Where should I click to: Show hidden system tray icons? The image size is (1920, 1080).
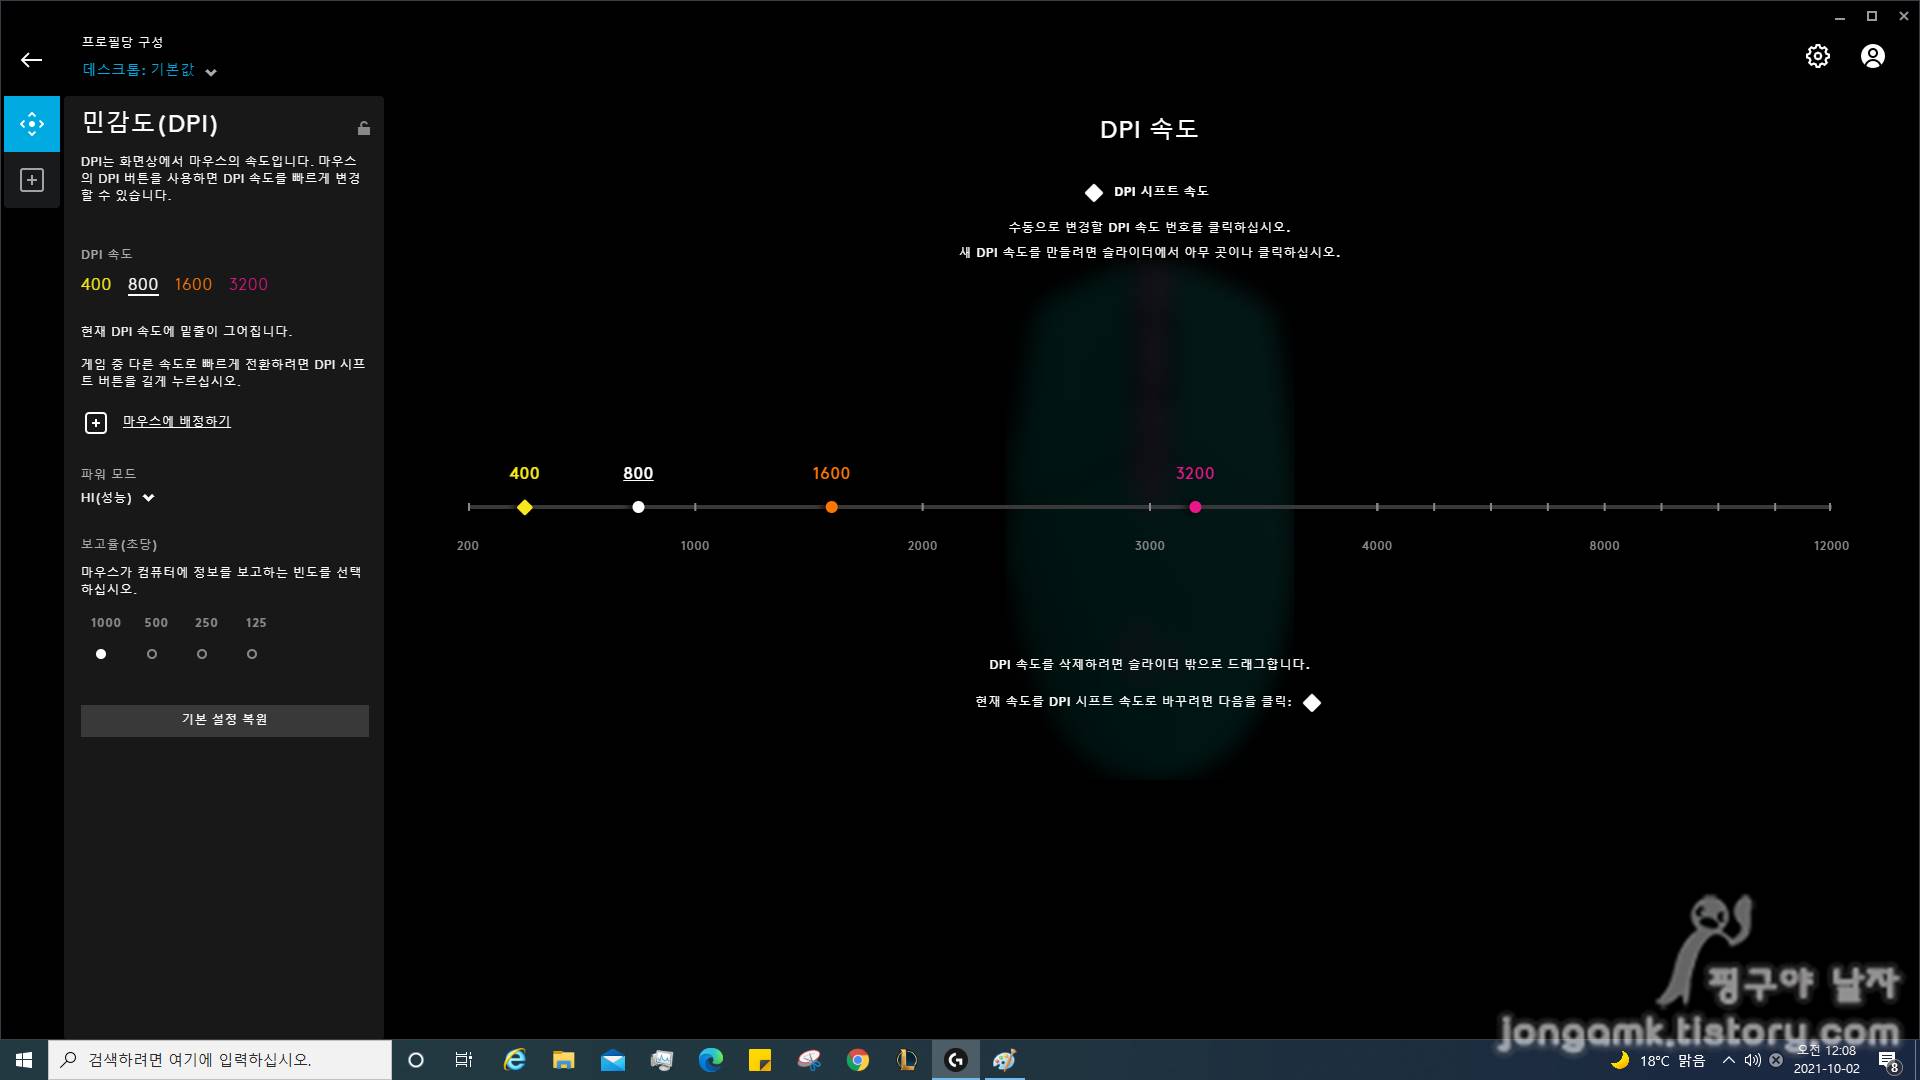(x=1728, y=1060)
